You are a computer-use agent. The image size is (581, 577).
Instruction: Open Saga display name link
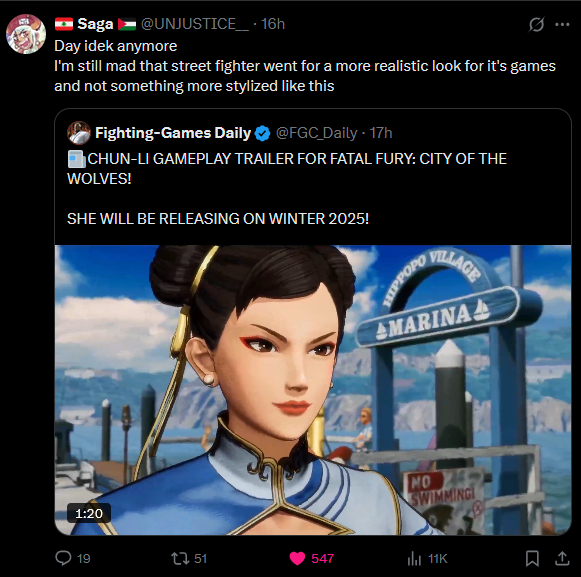click(x=95, y=24)
